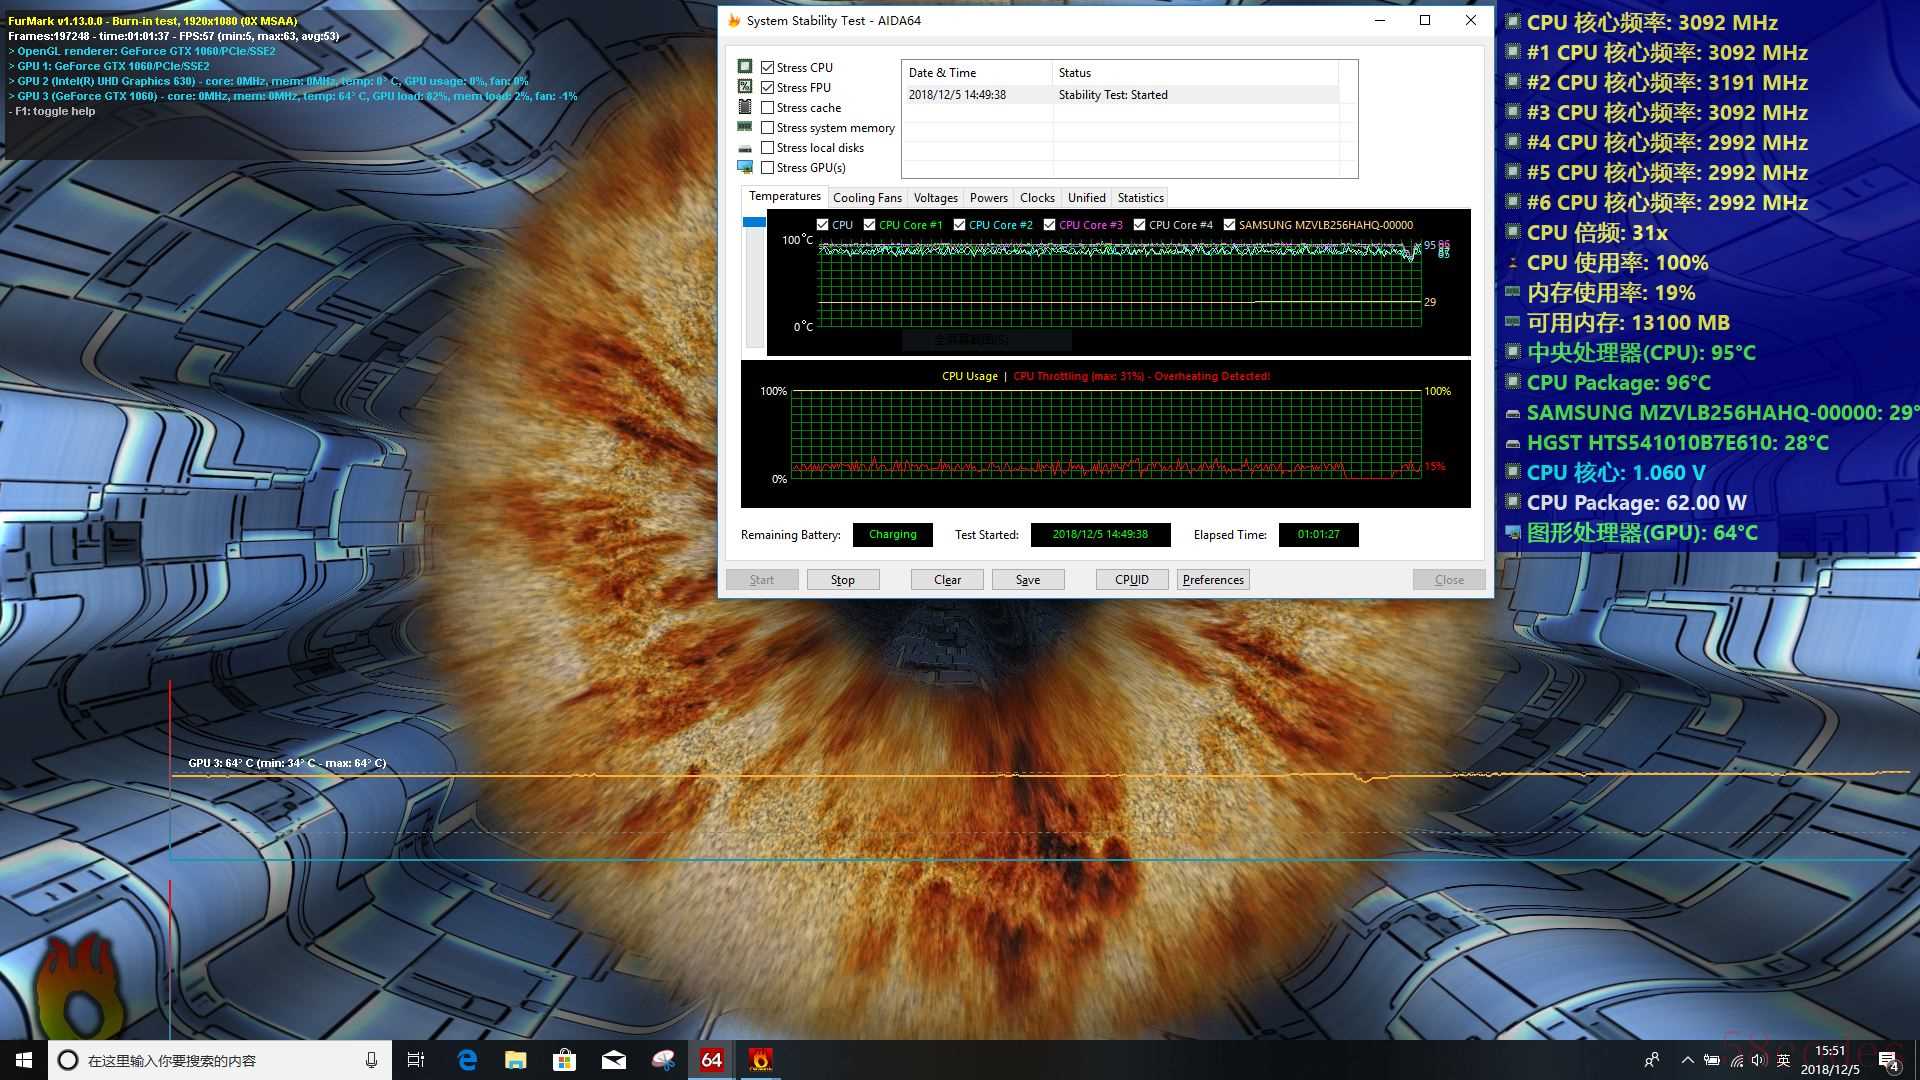Switch to the Unified tab

click(1086, 198)
